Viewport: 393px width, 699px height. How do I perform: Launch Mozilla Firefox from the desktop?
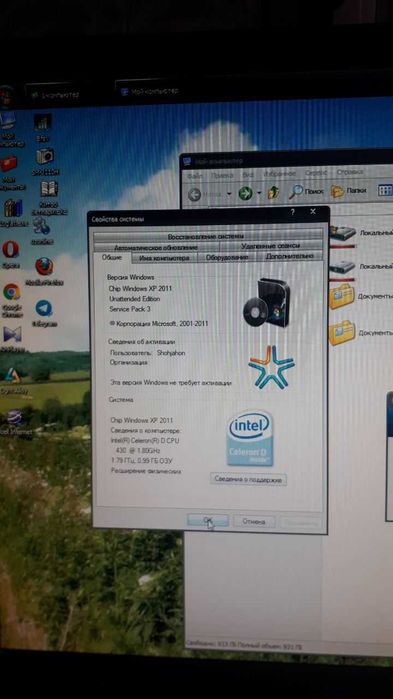pos(44,267)
